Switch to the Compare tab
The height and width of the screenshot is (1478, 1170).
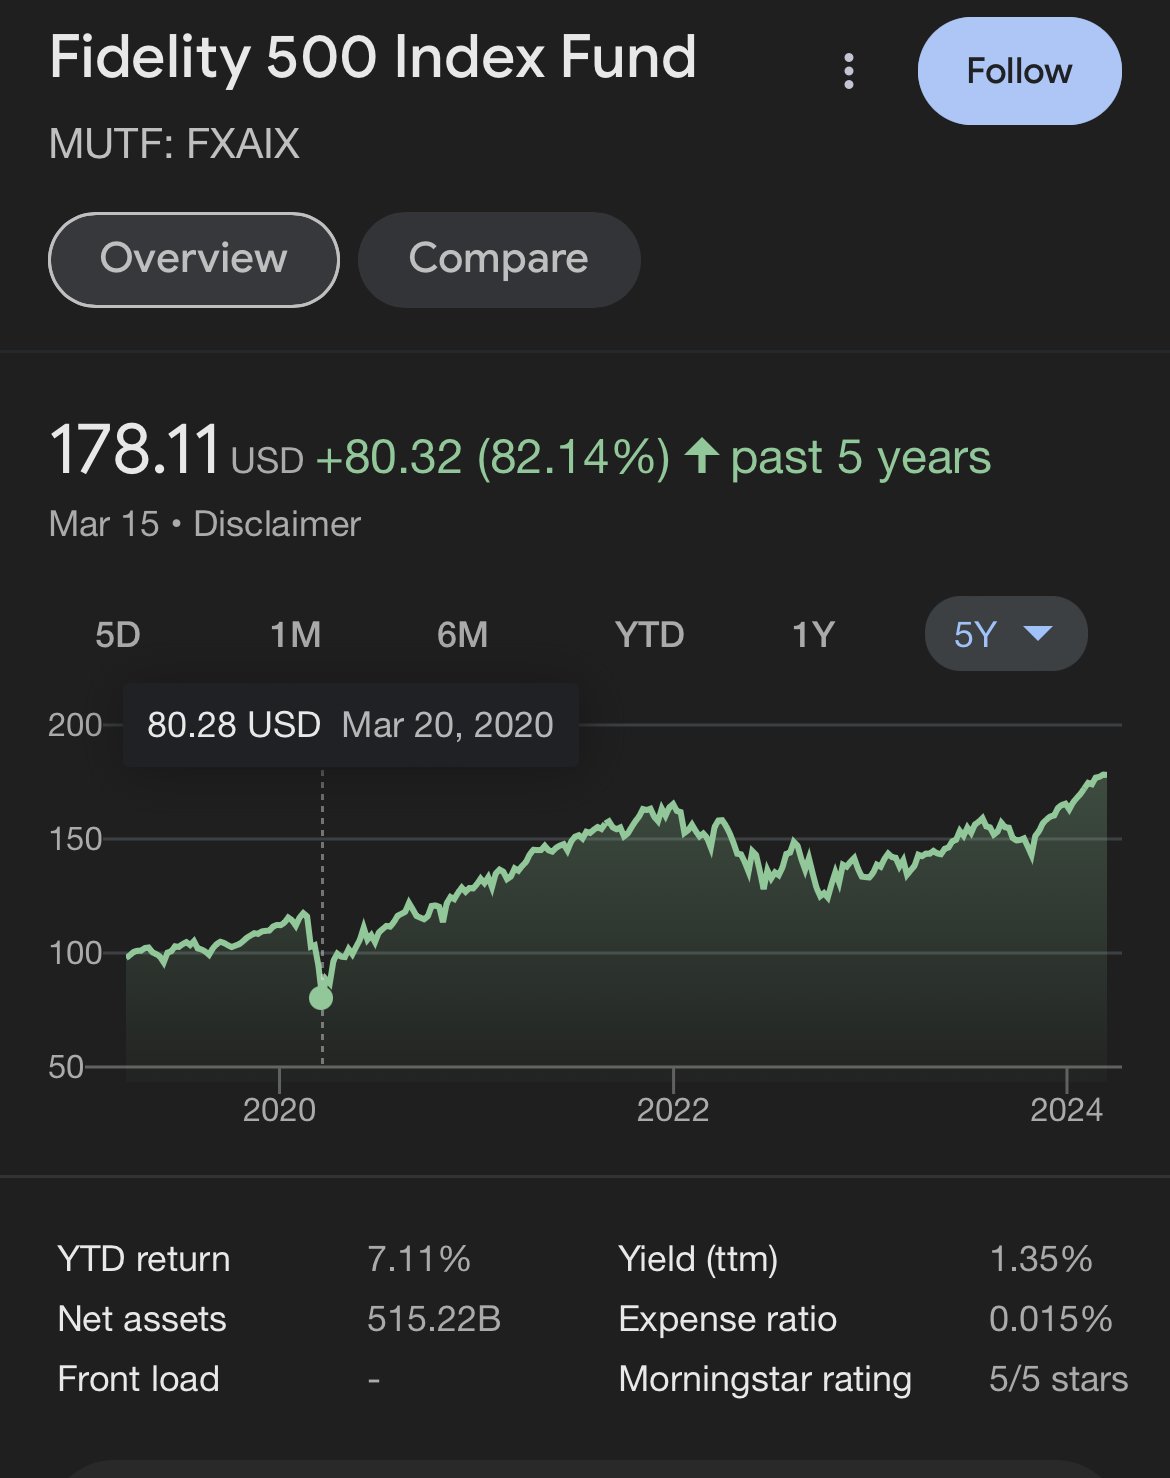coord(499,259)
